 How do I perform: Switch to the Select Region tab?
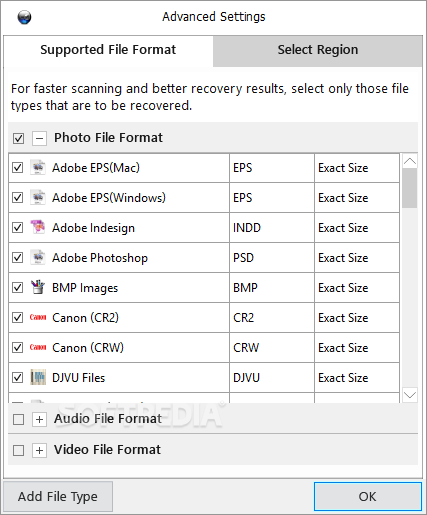(318, 50)
